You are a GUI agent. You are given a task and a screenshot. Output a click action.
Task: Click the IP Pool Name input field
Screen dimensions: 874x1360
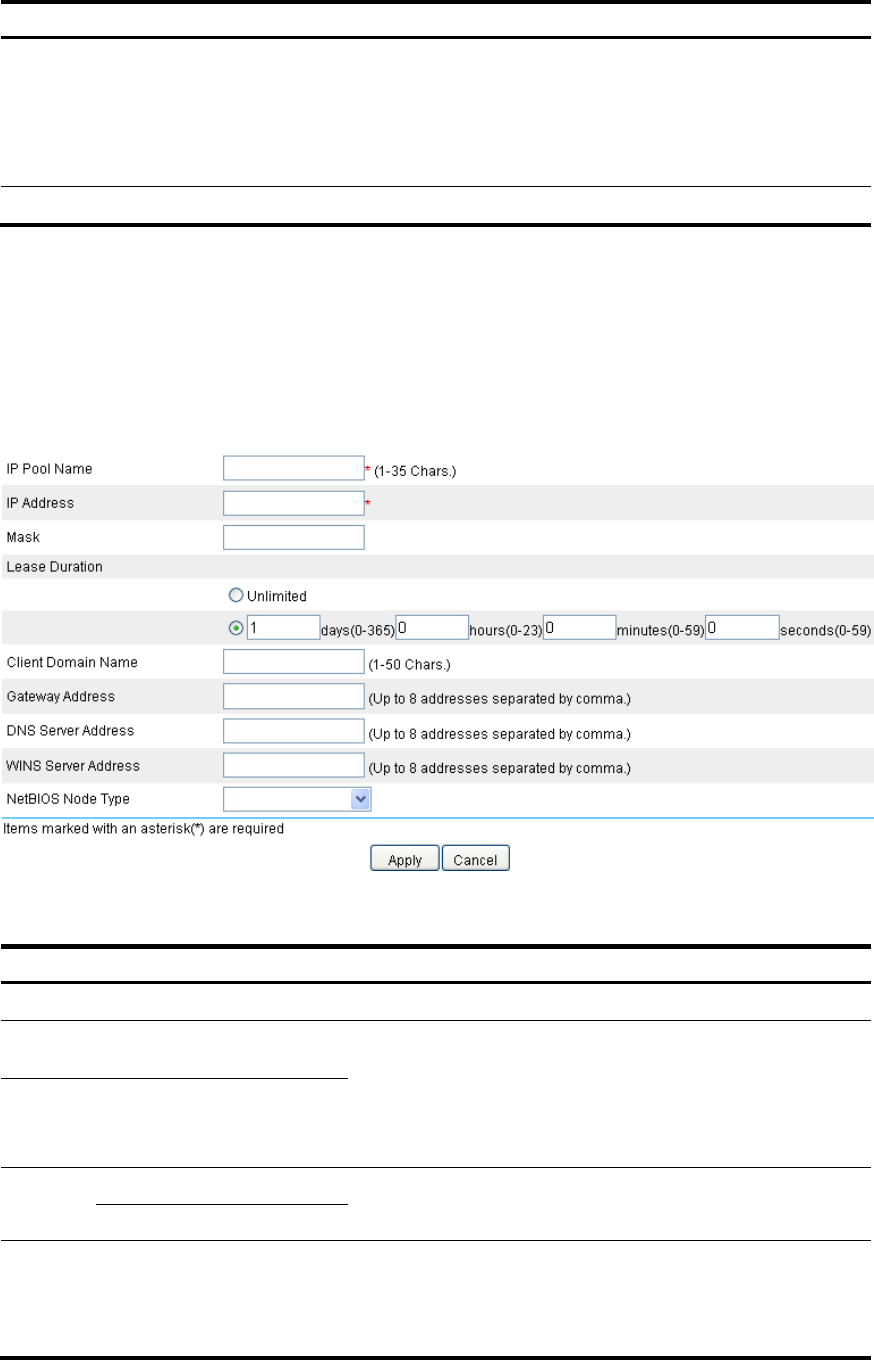pyautogui.click(x=293, y=468)
